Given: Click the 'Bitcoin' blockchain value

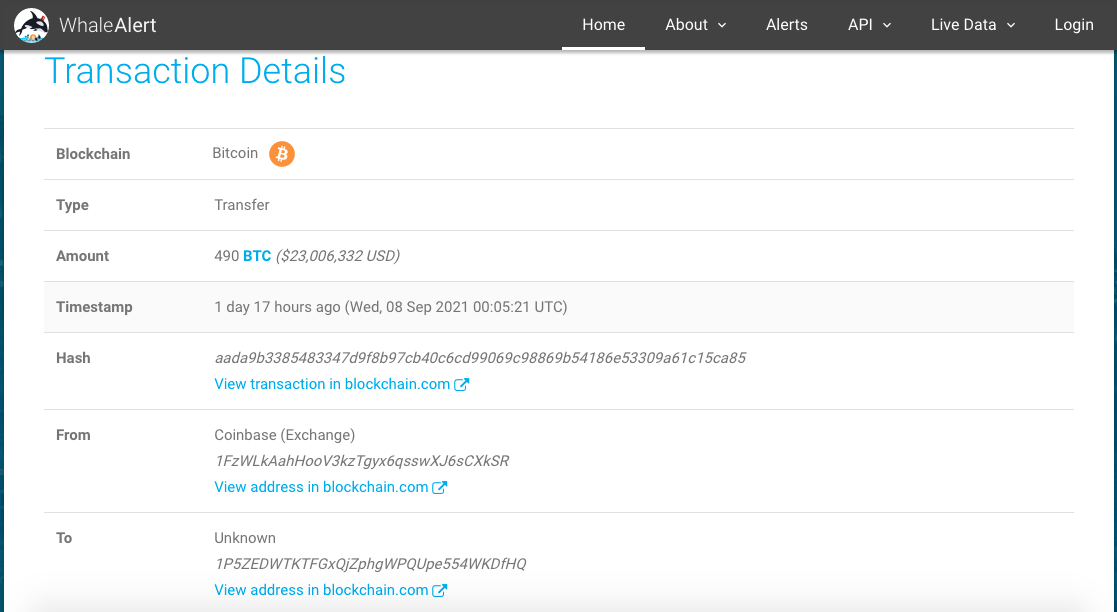Looking at the screenshot, I should point(235,153).
